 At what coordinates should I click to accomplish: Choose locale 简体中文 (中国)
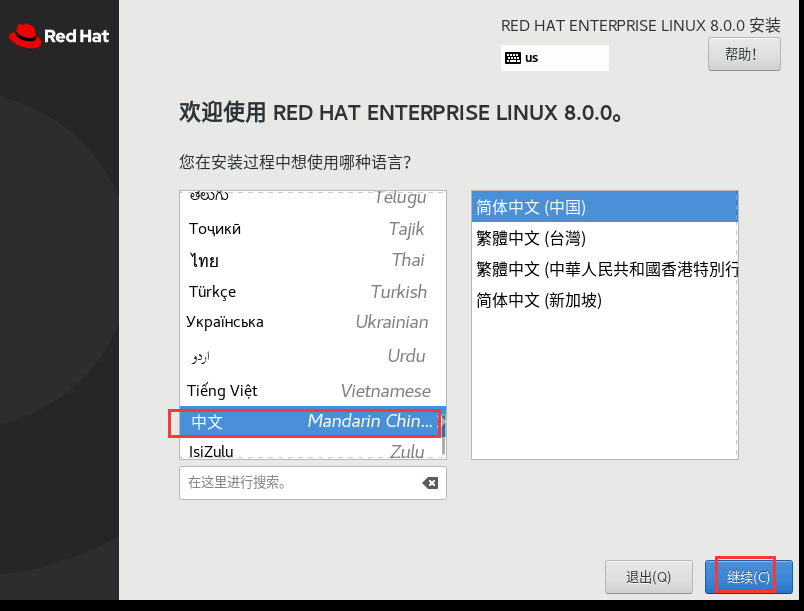point(605,207)
